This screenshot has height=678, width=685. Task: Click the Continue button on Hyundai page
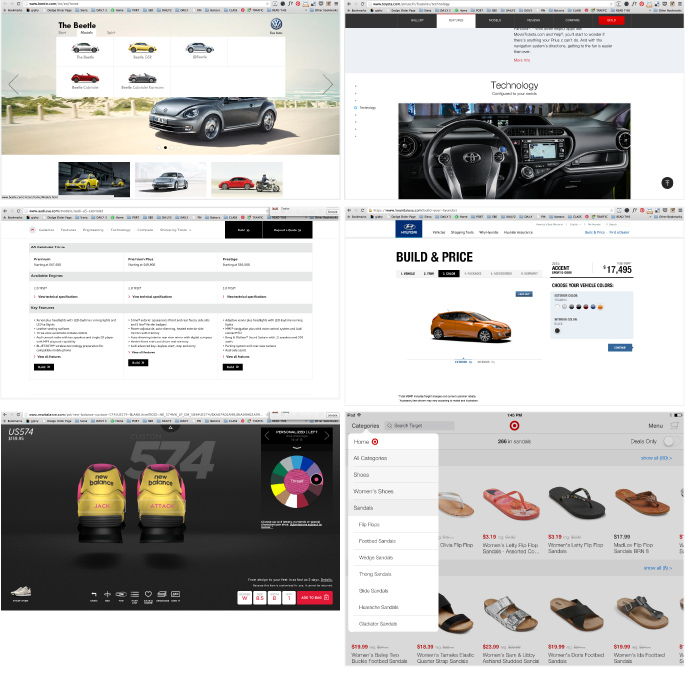tap(620, 348)
